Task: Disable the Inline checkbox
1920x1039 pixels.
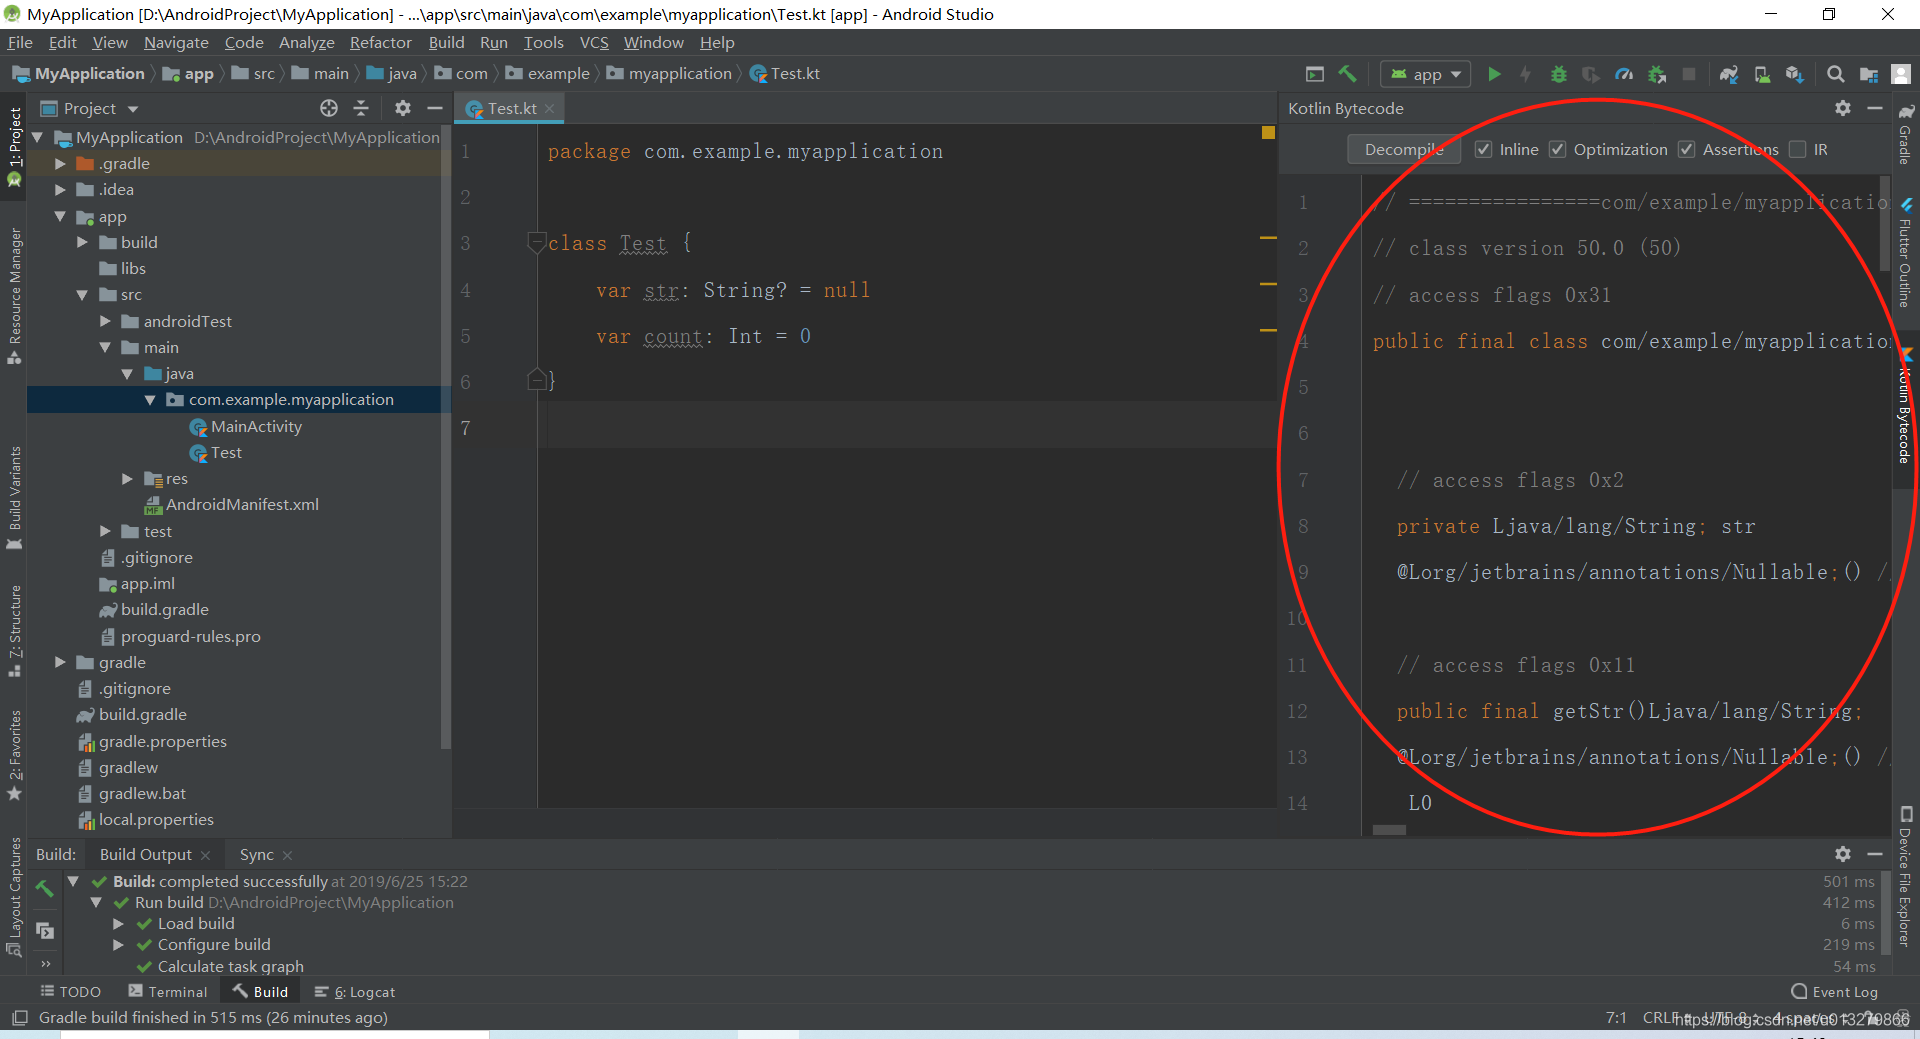Action: click(1485, 149)
